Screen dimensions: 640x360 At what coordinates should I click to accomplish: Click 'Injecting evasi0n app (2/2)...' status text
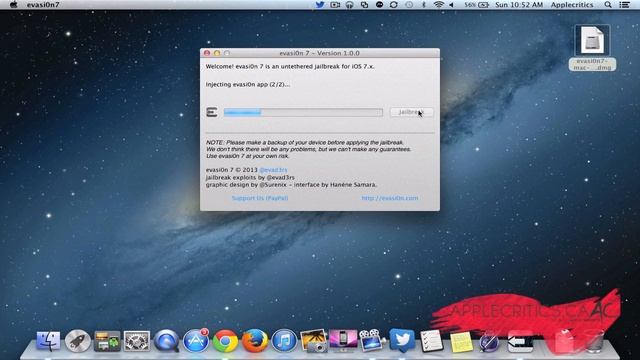[x=248, y=84]
